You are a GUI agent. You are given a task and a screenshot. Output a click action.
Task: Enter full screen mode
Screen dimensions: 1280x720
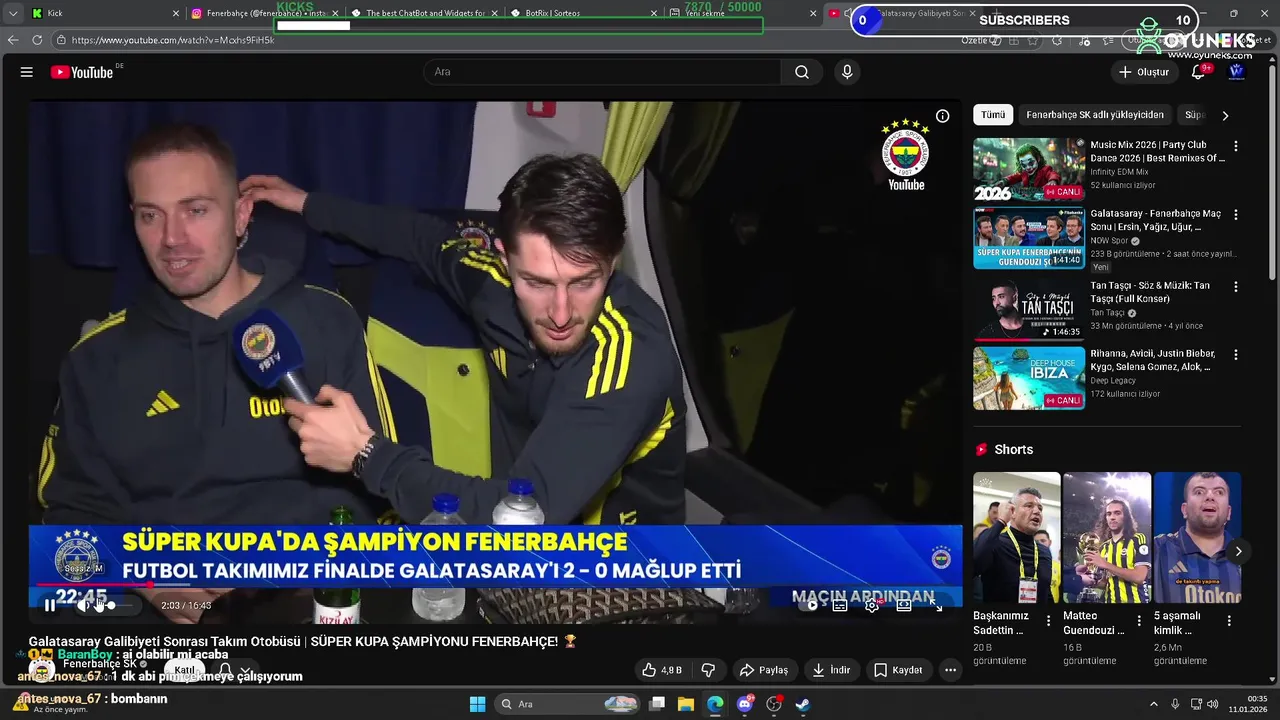tap(936, 605)
